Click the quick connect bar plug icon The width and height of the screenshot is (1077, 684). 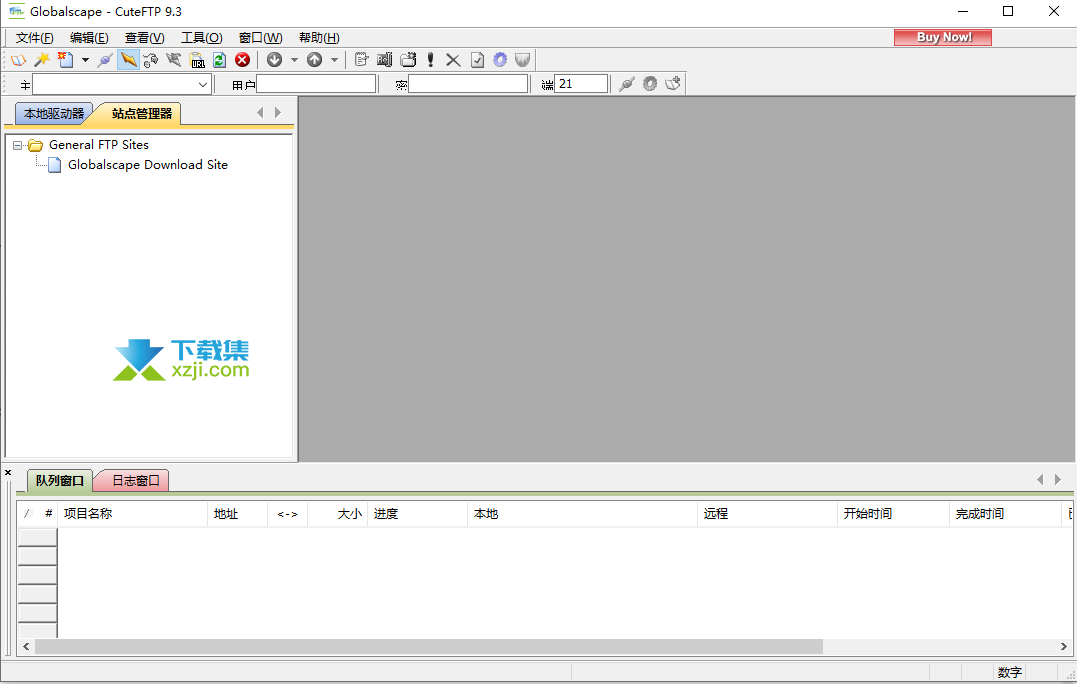click(x=626, y=84)
